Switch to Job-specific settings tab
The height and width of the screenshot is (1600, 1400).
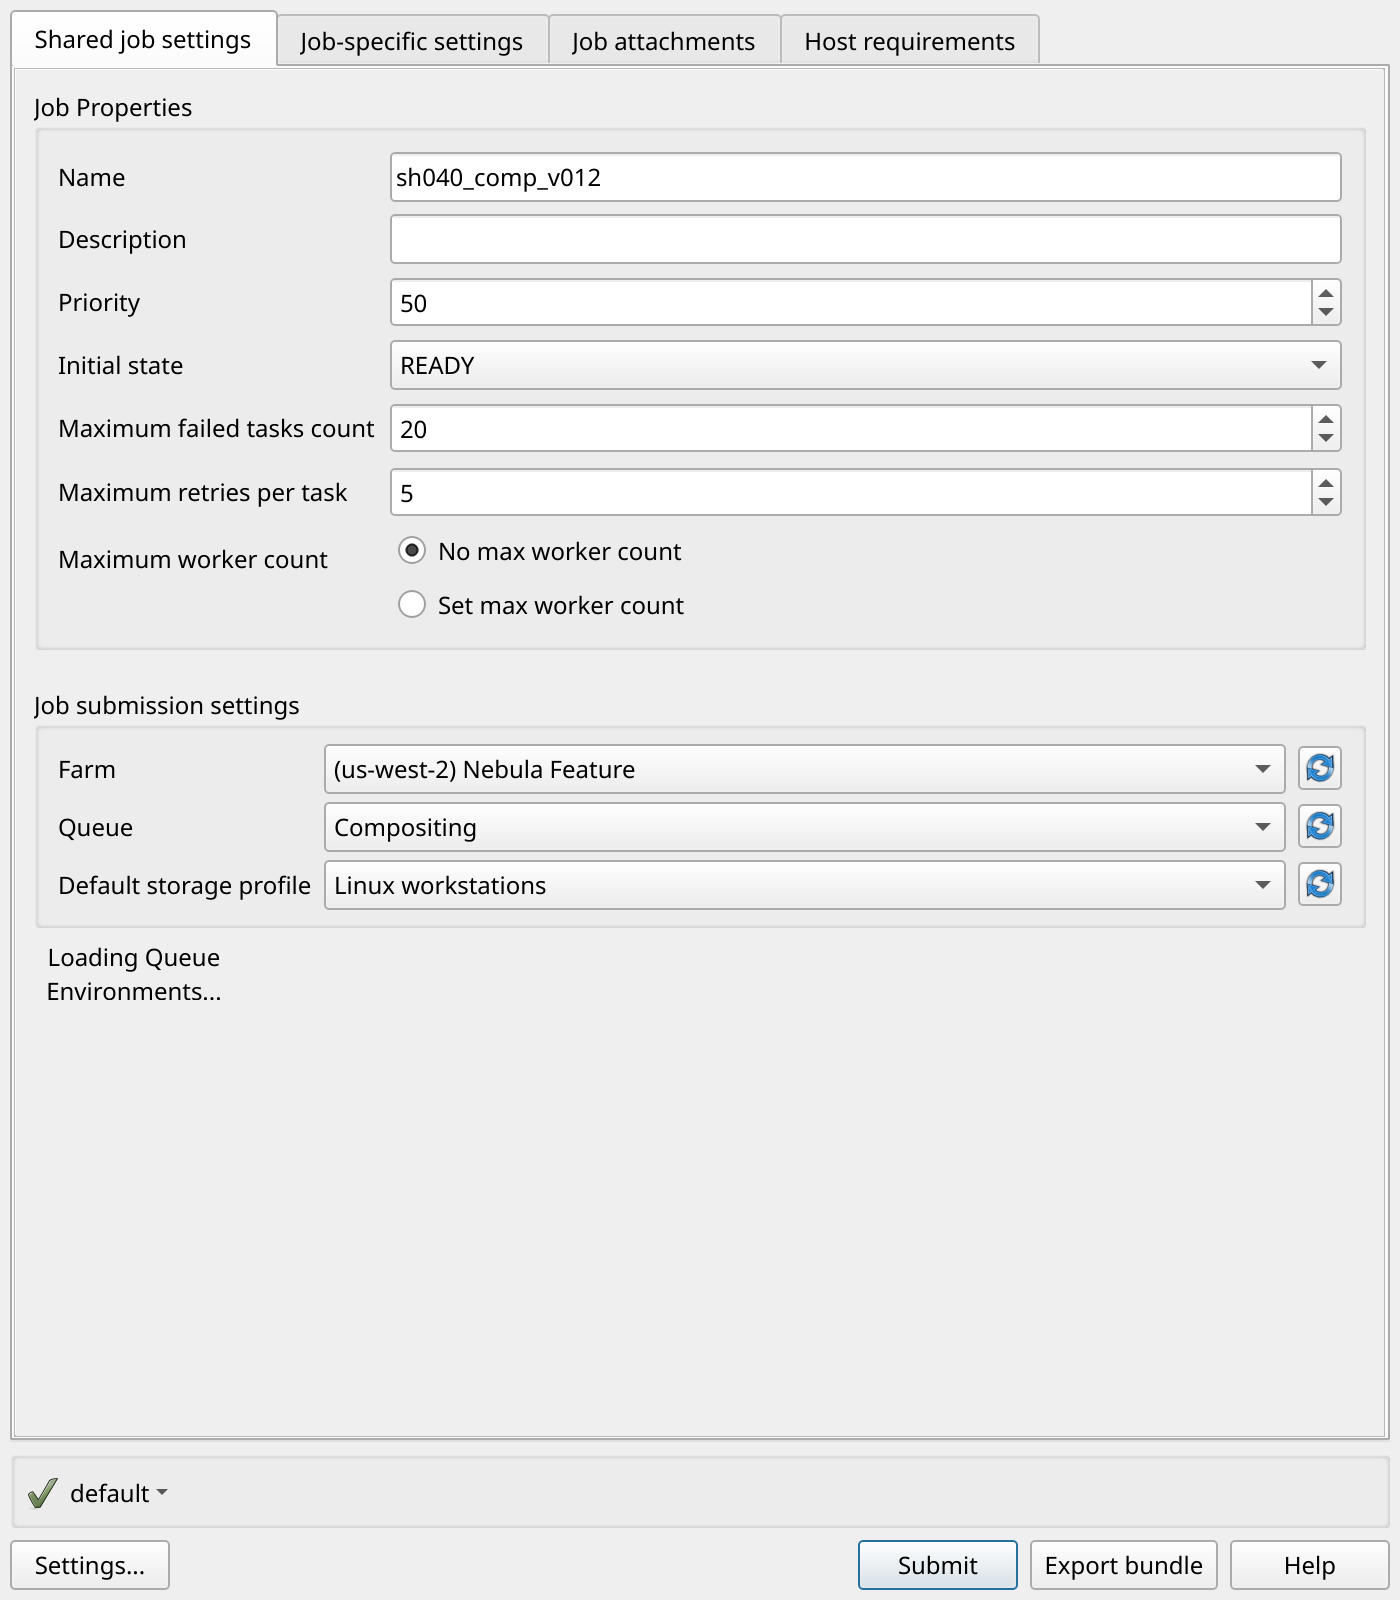pos(412,41)
